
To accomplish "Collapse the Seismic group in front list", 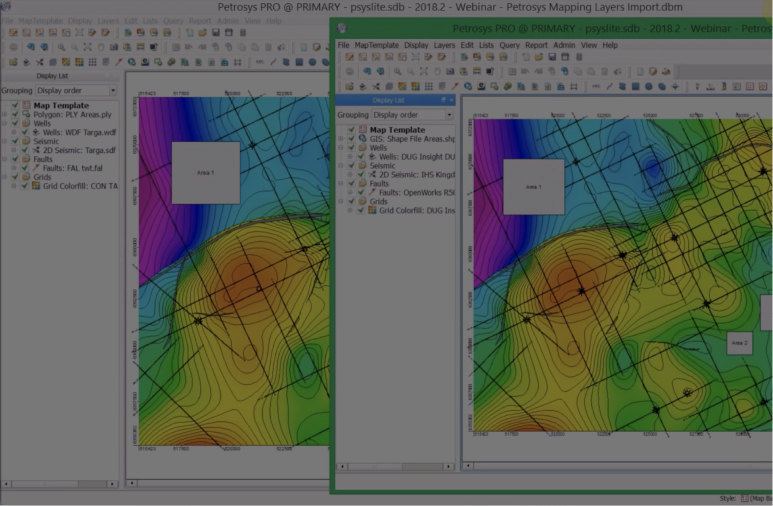I will tap(341, 166).
